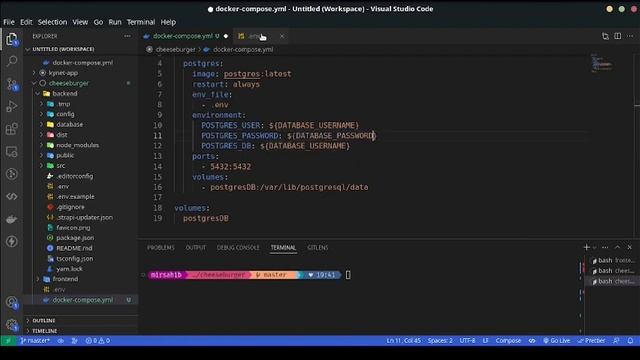
Task: Open package.json in file tree
Action: click(x=75, y=238)
